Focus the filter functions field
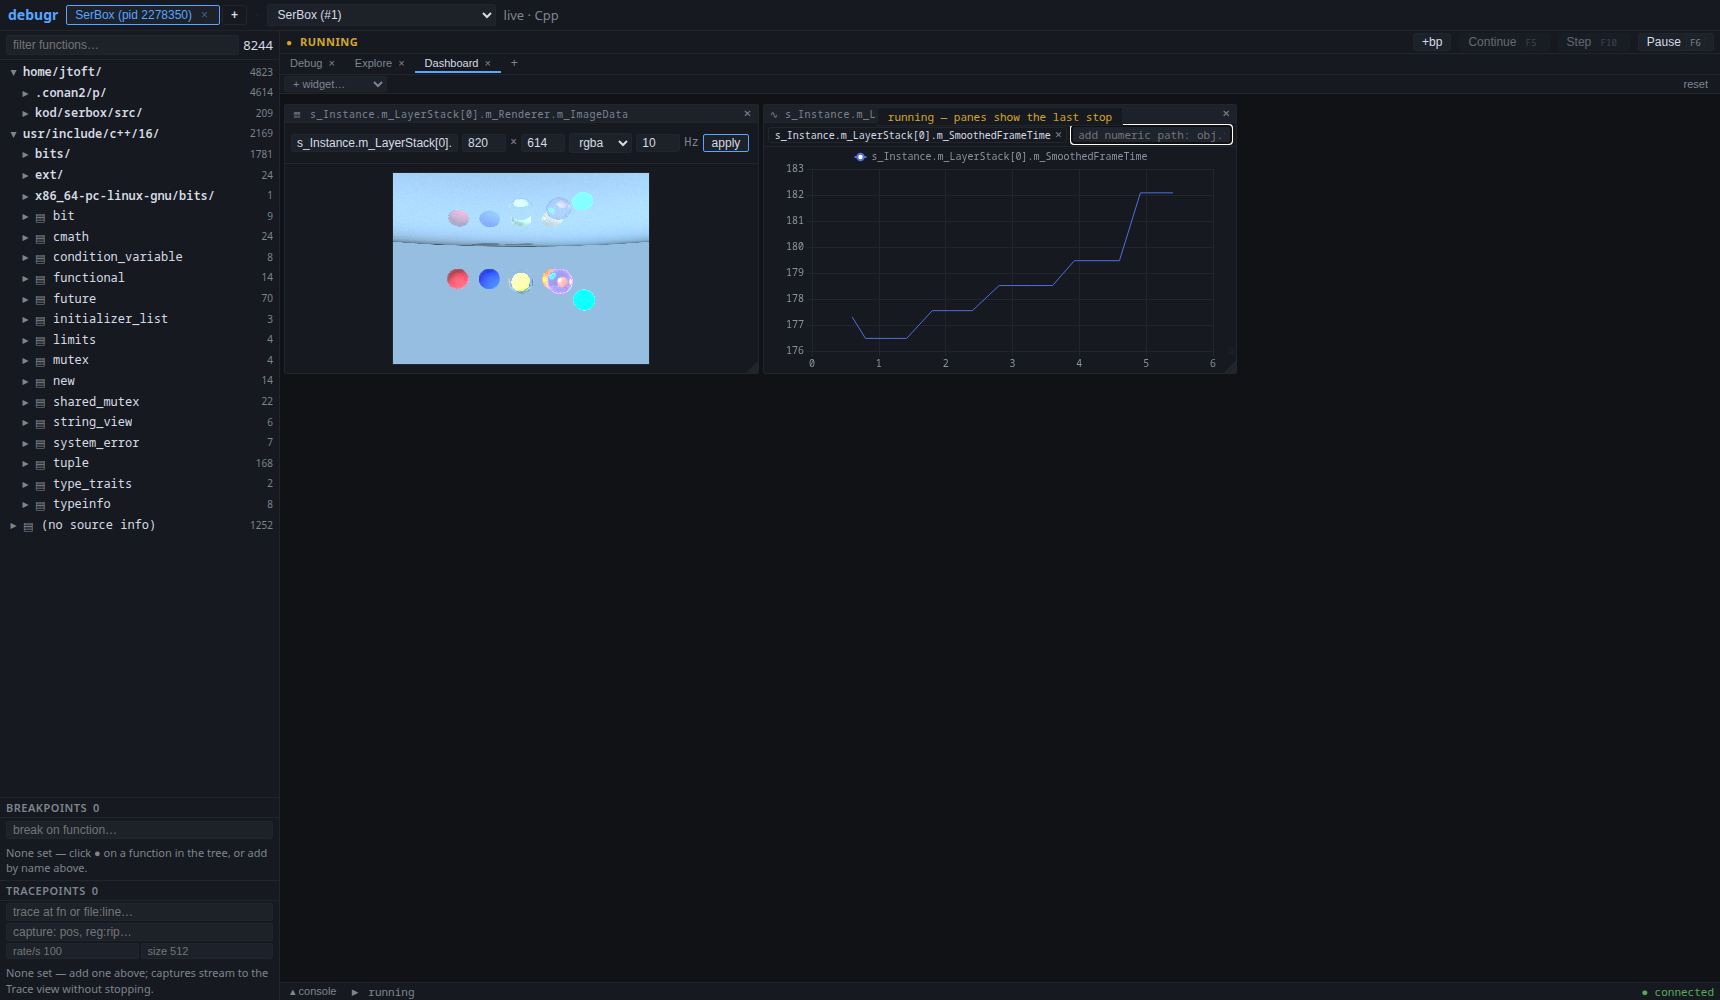The image size is (1720, 1000). click(122, 45)
